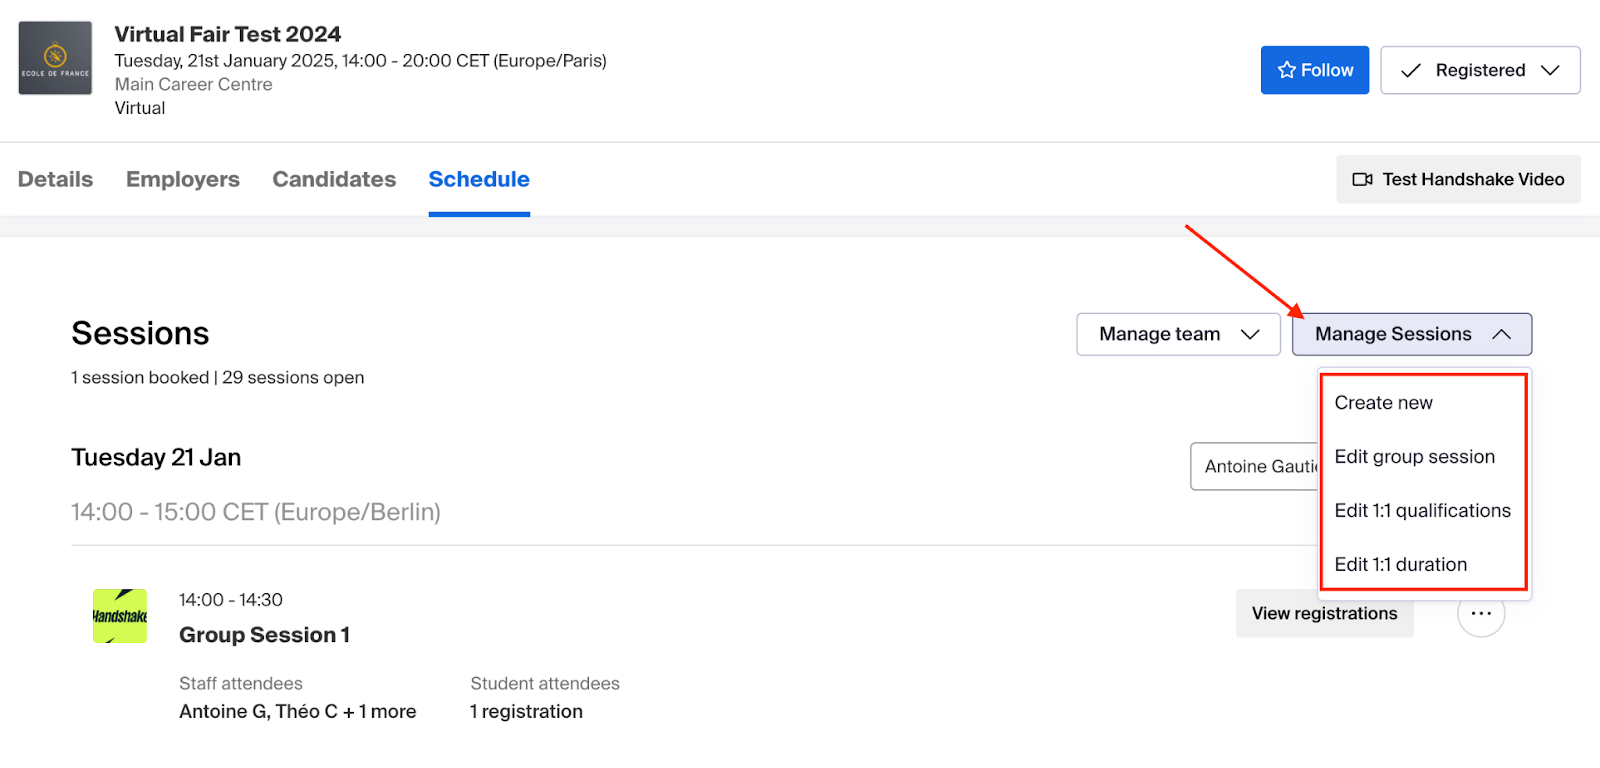Switch to the Details tab
Viewport: 1600px width, 768px height.
coord(55,179)
